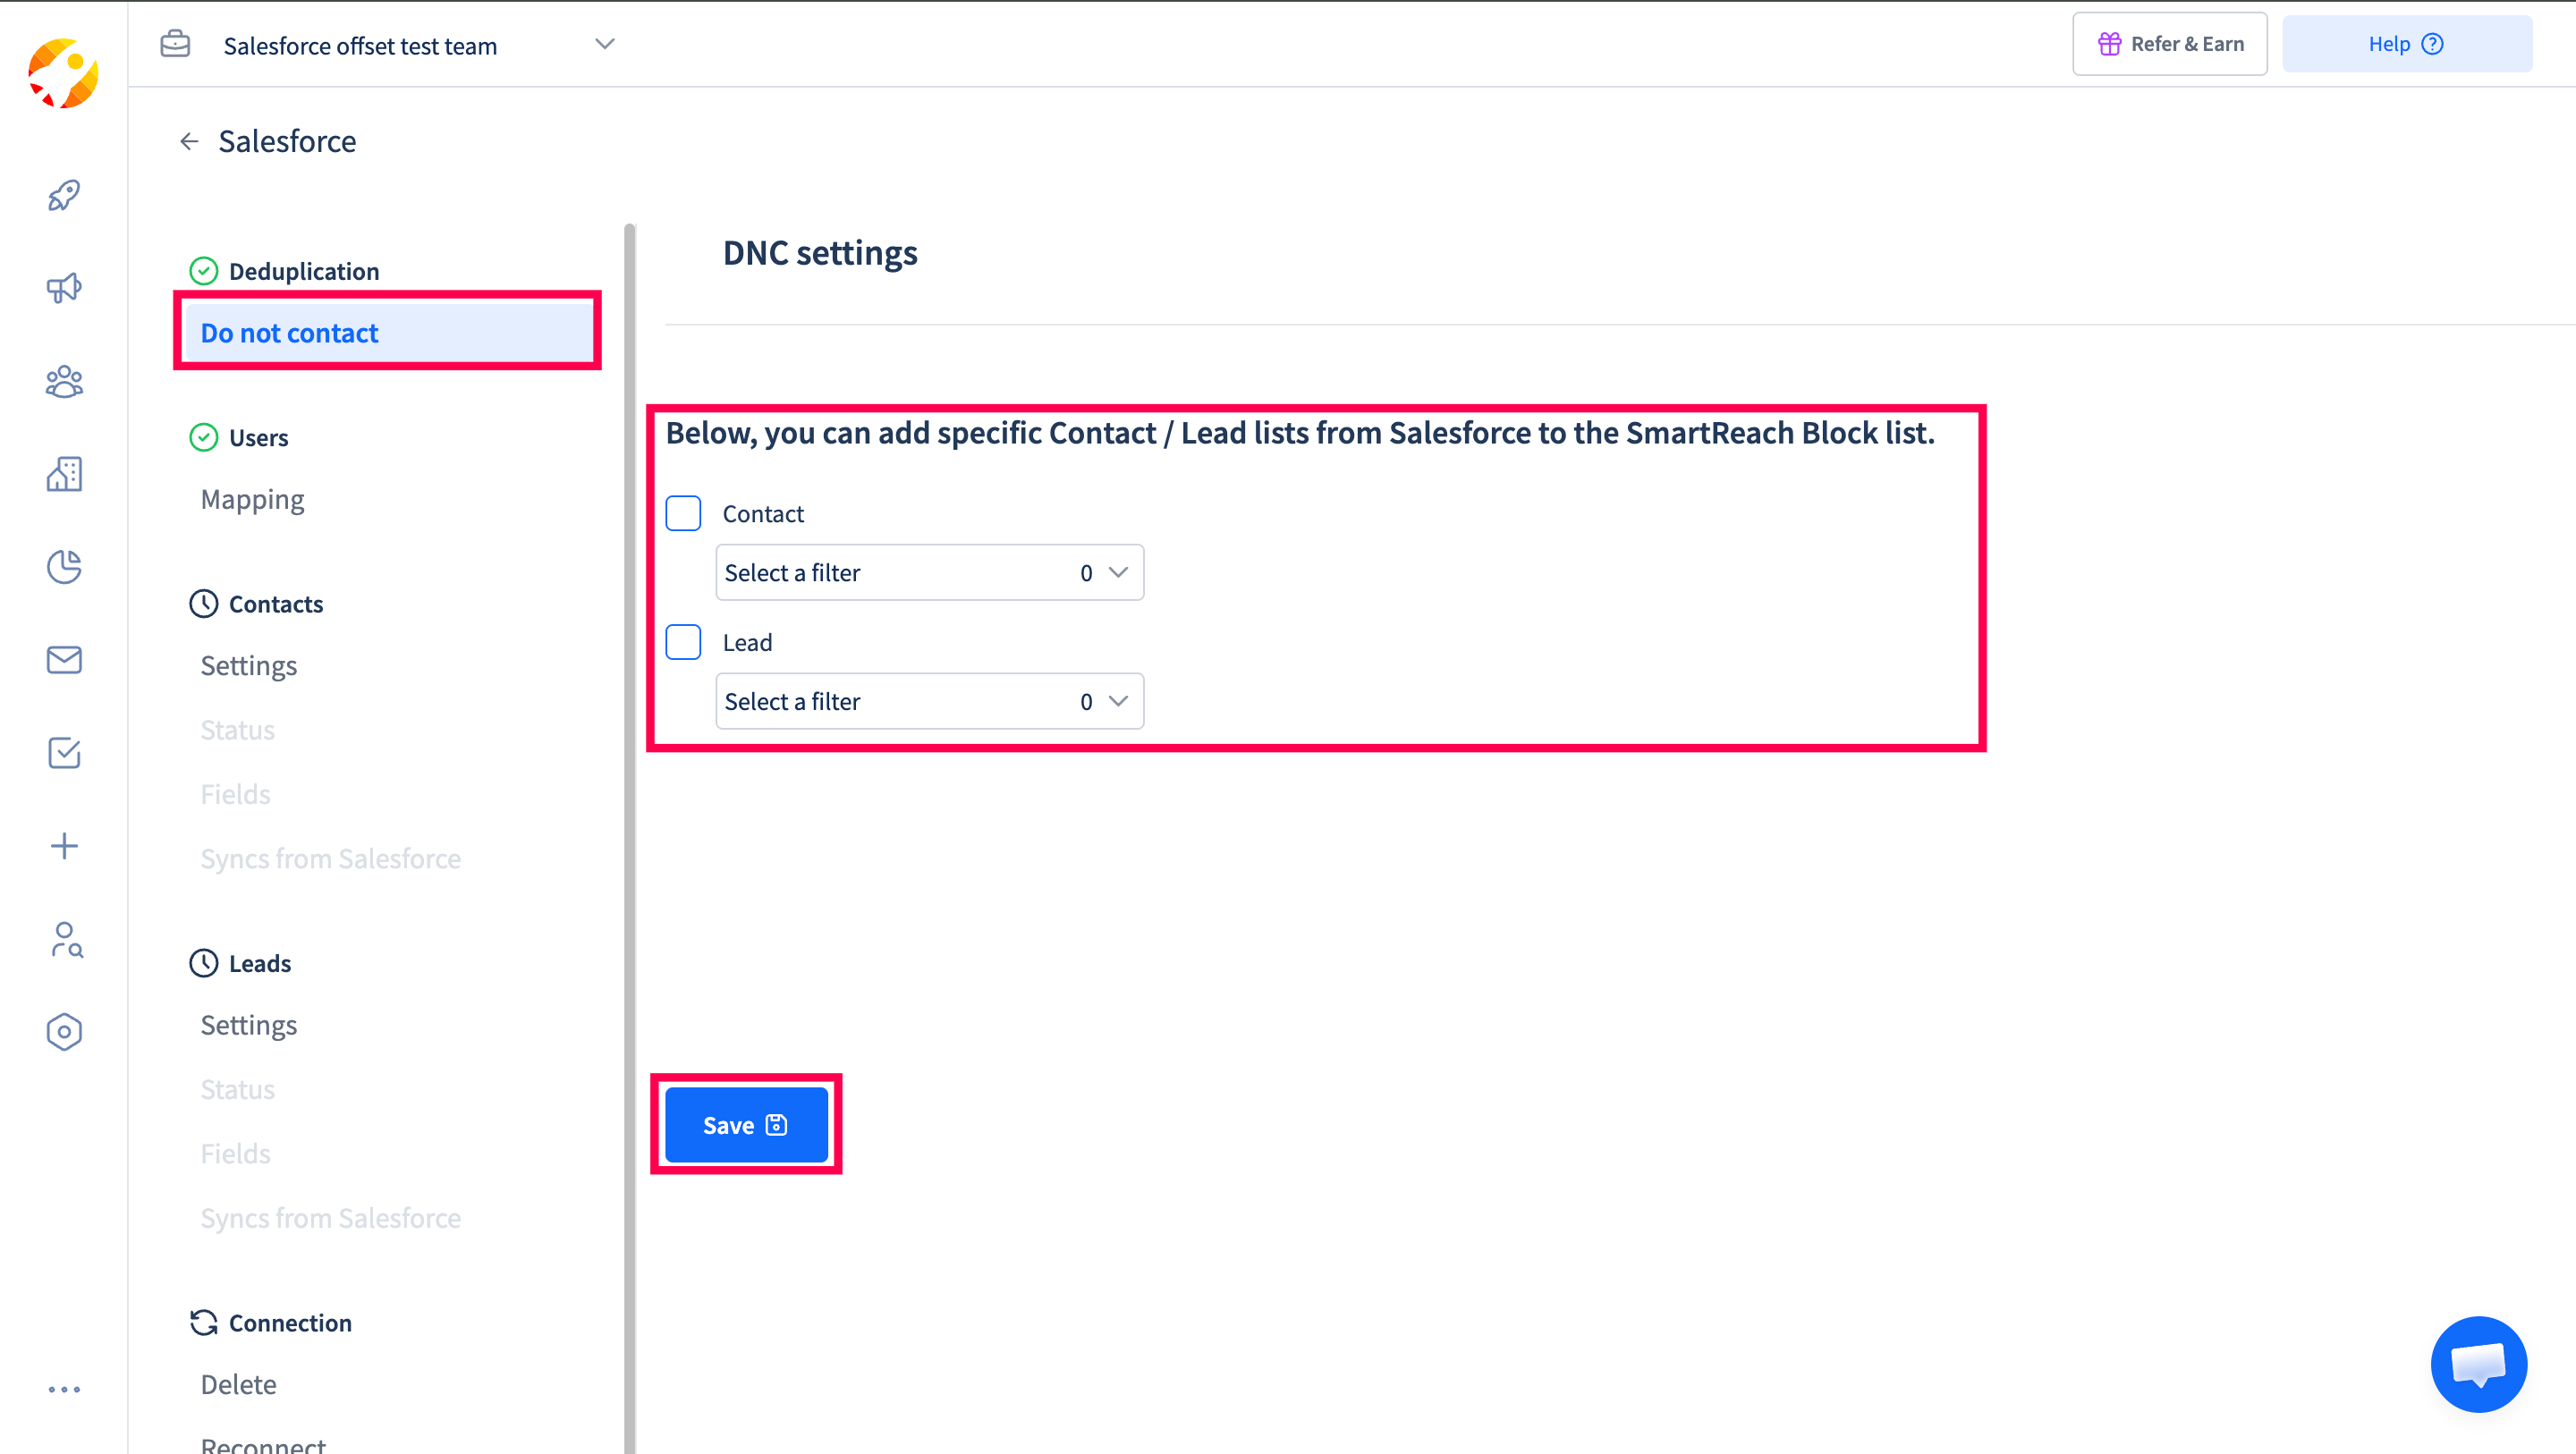Open the checkbox tasks icon in sidebar
This screenshot has width=2576, height=1454.
pyautogui.click(x=64, y=753)
